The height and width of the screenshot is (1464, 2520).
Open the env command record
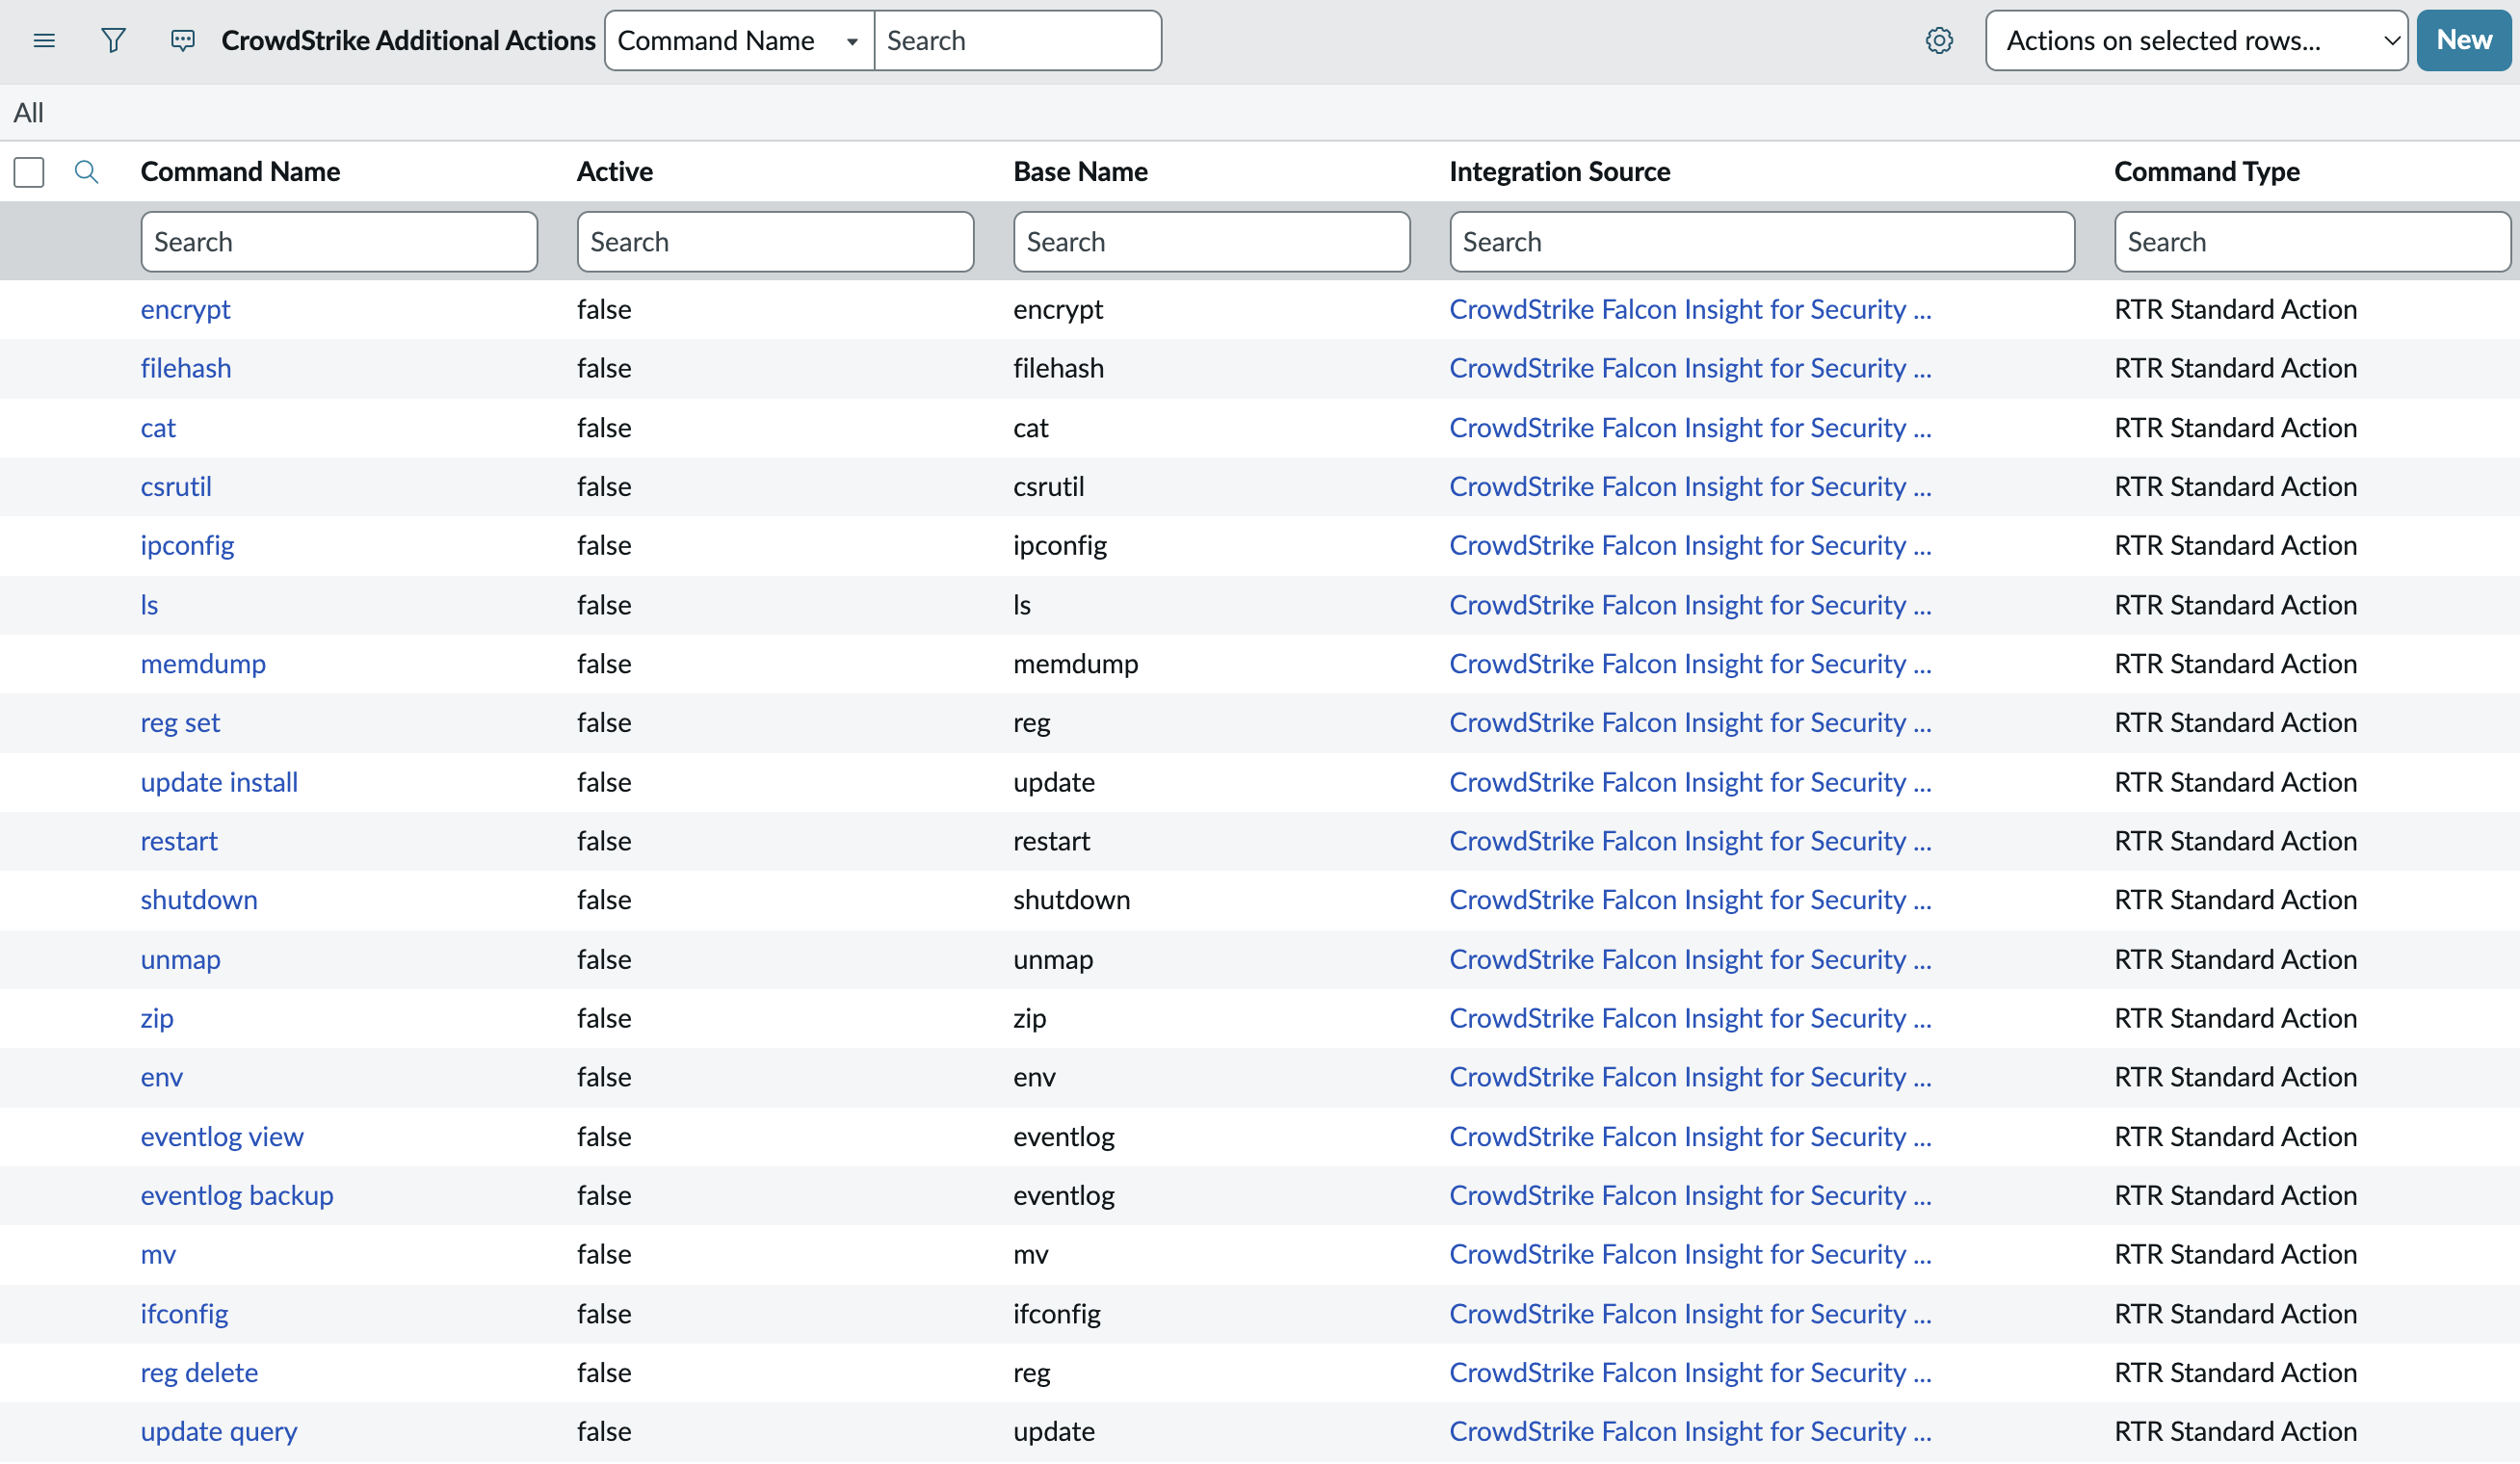pyautogui.click(x=162, y=1077)
